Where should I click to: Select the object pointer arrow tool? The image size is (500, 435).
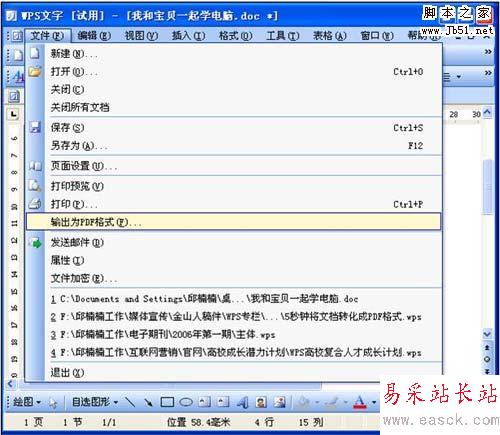[x=52, y=403]
